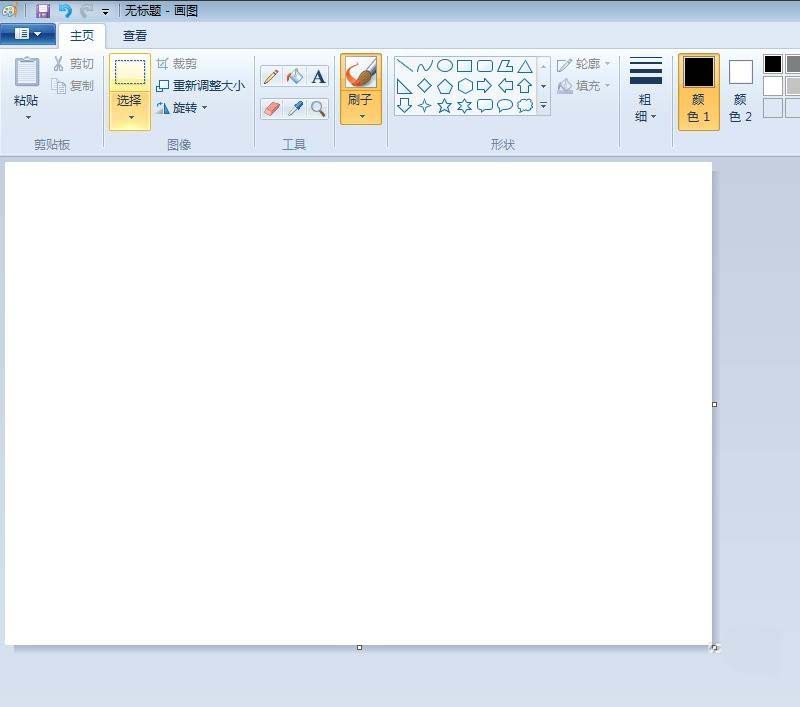Switch to the Home (主页) tab
This screenshot has height=707, width=800.
tap(82, 36)
